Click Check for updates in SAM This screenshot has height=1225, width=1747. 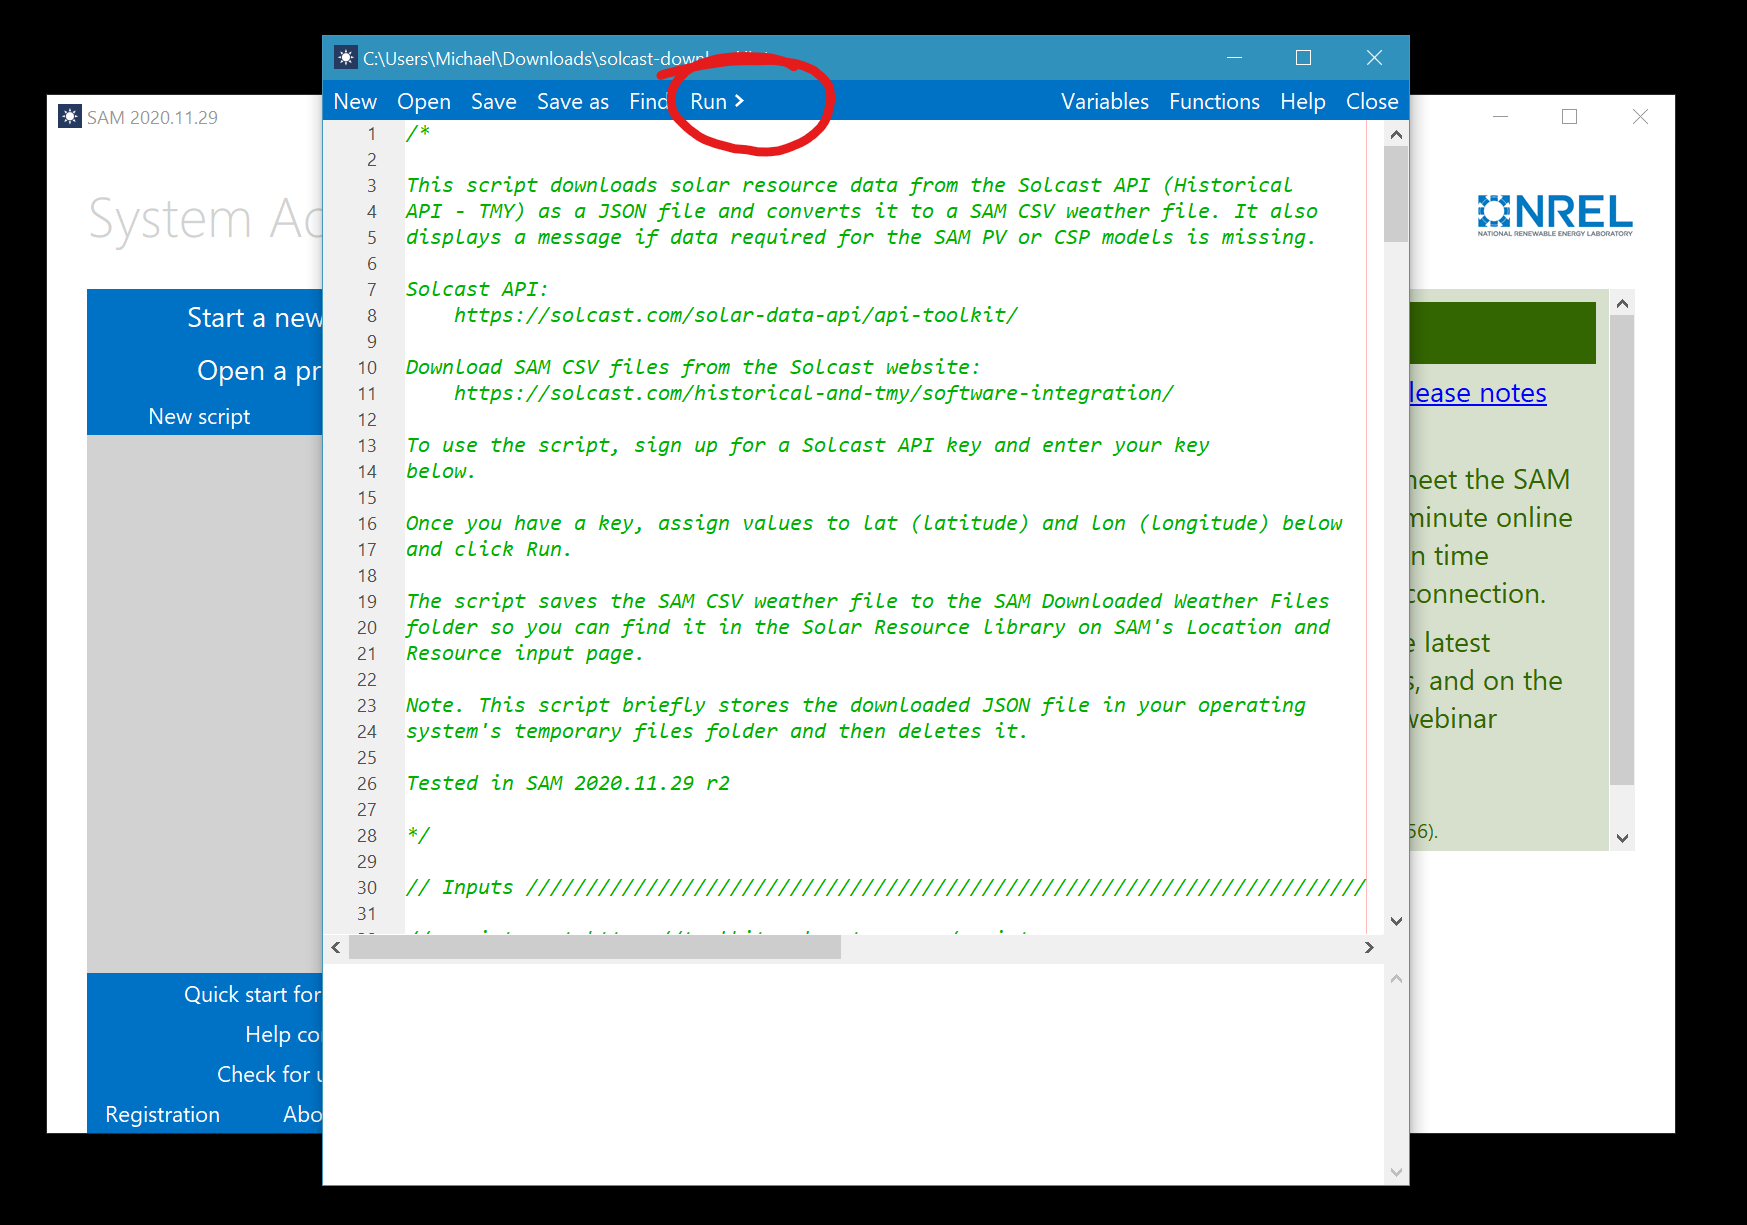tap(269, 1074)
